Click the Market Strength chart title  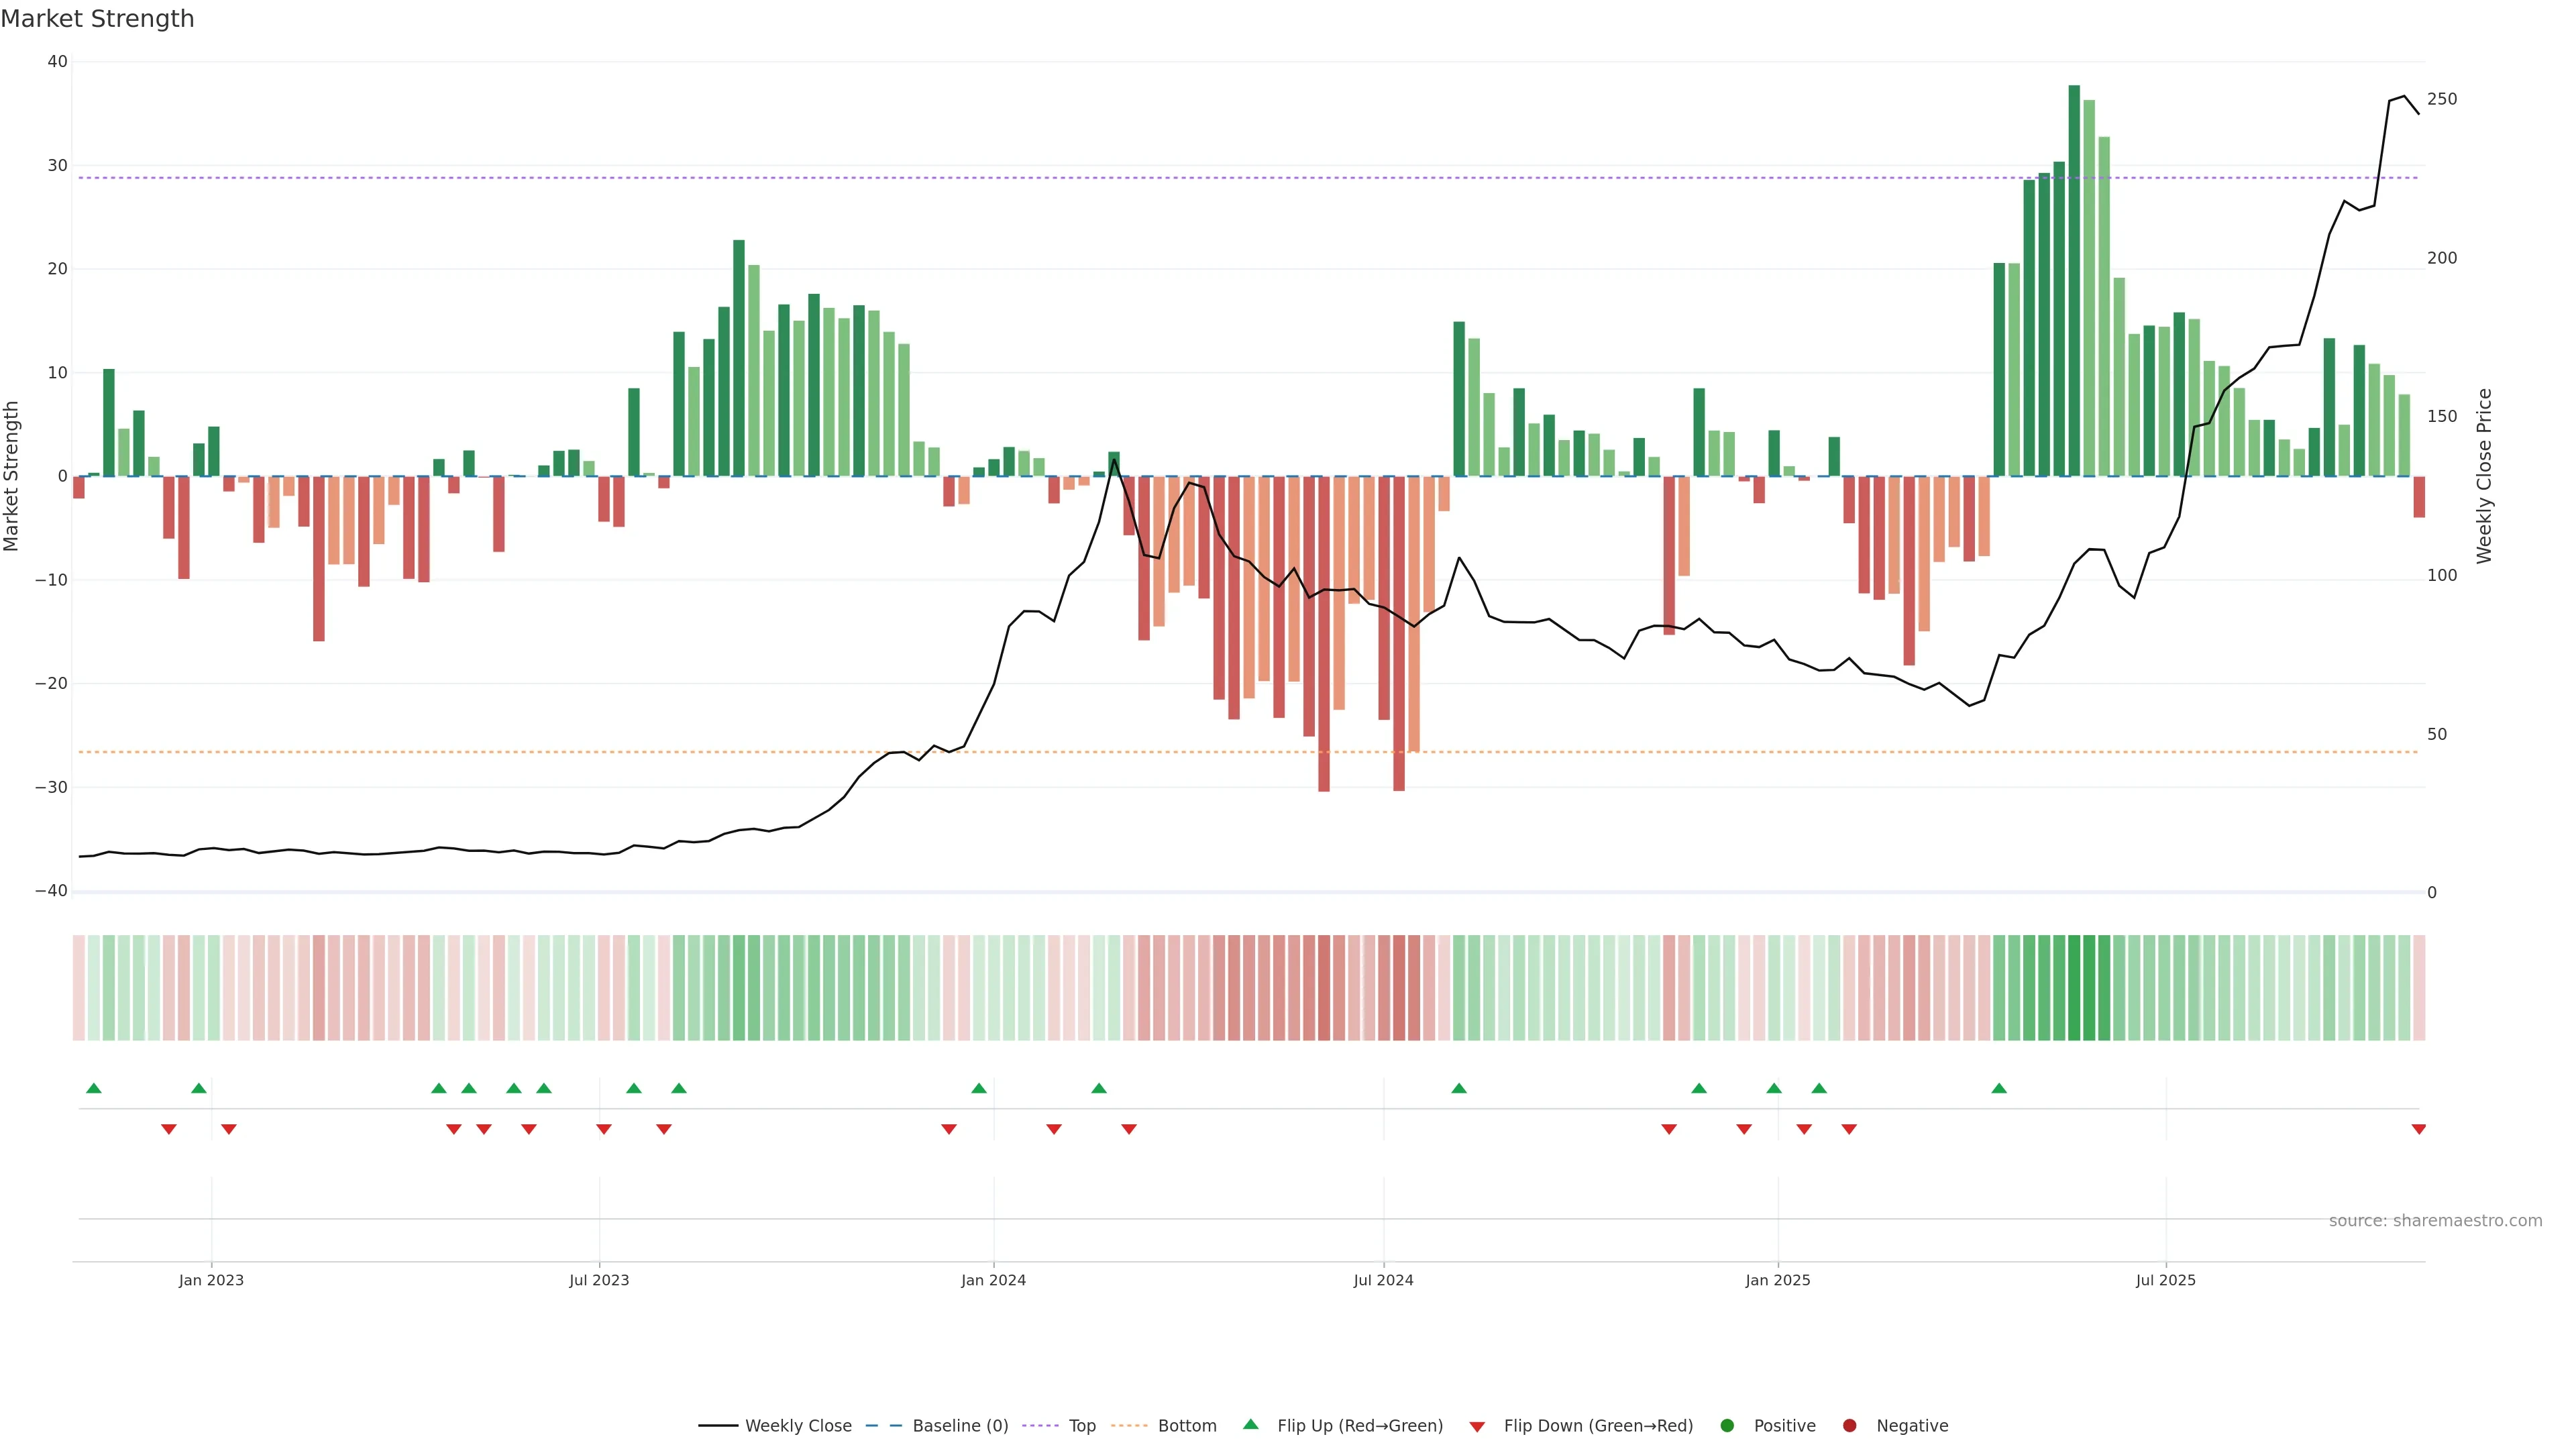click(x=97, y=19)
